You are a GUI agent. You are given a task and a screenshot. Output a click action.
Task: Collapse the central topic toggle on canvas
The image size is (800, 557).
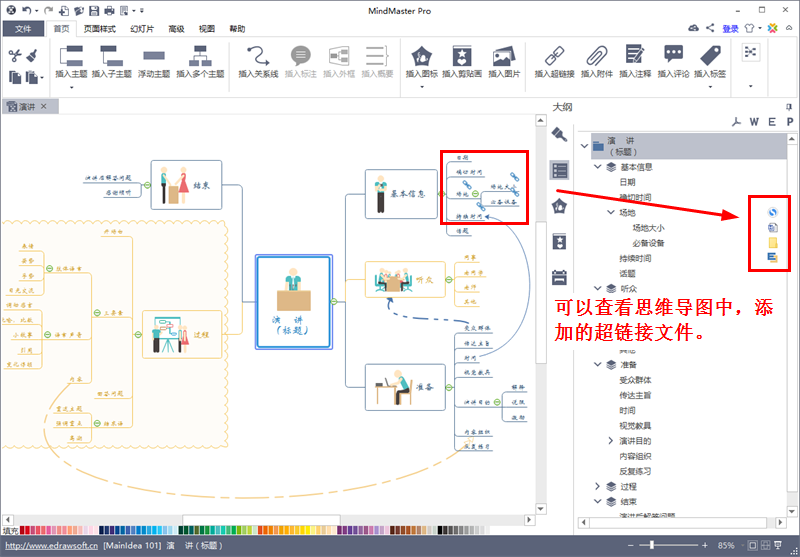click(x=334, y=301)
